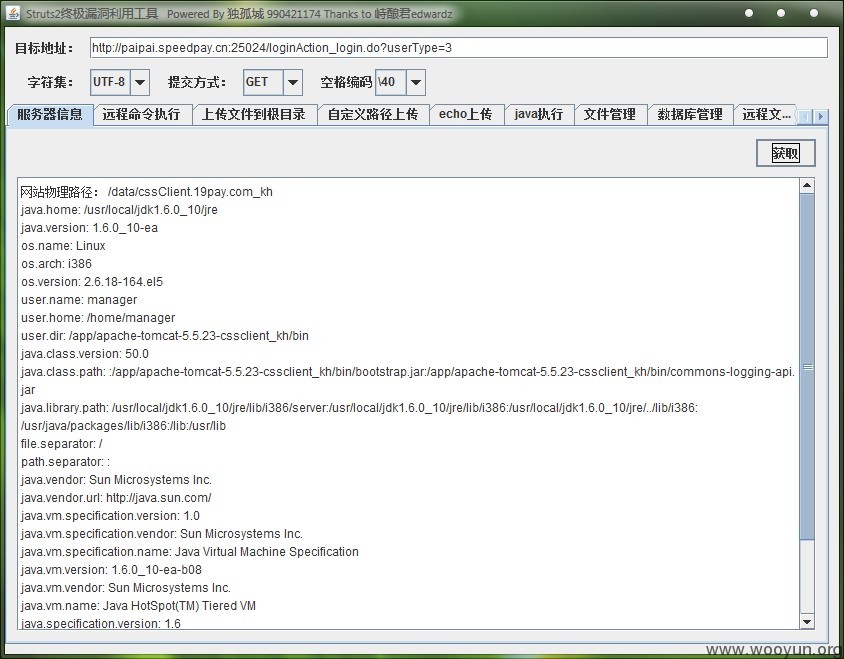Click the 获取 button

tap(785, 153)
